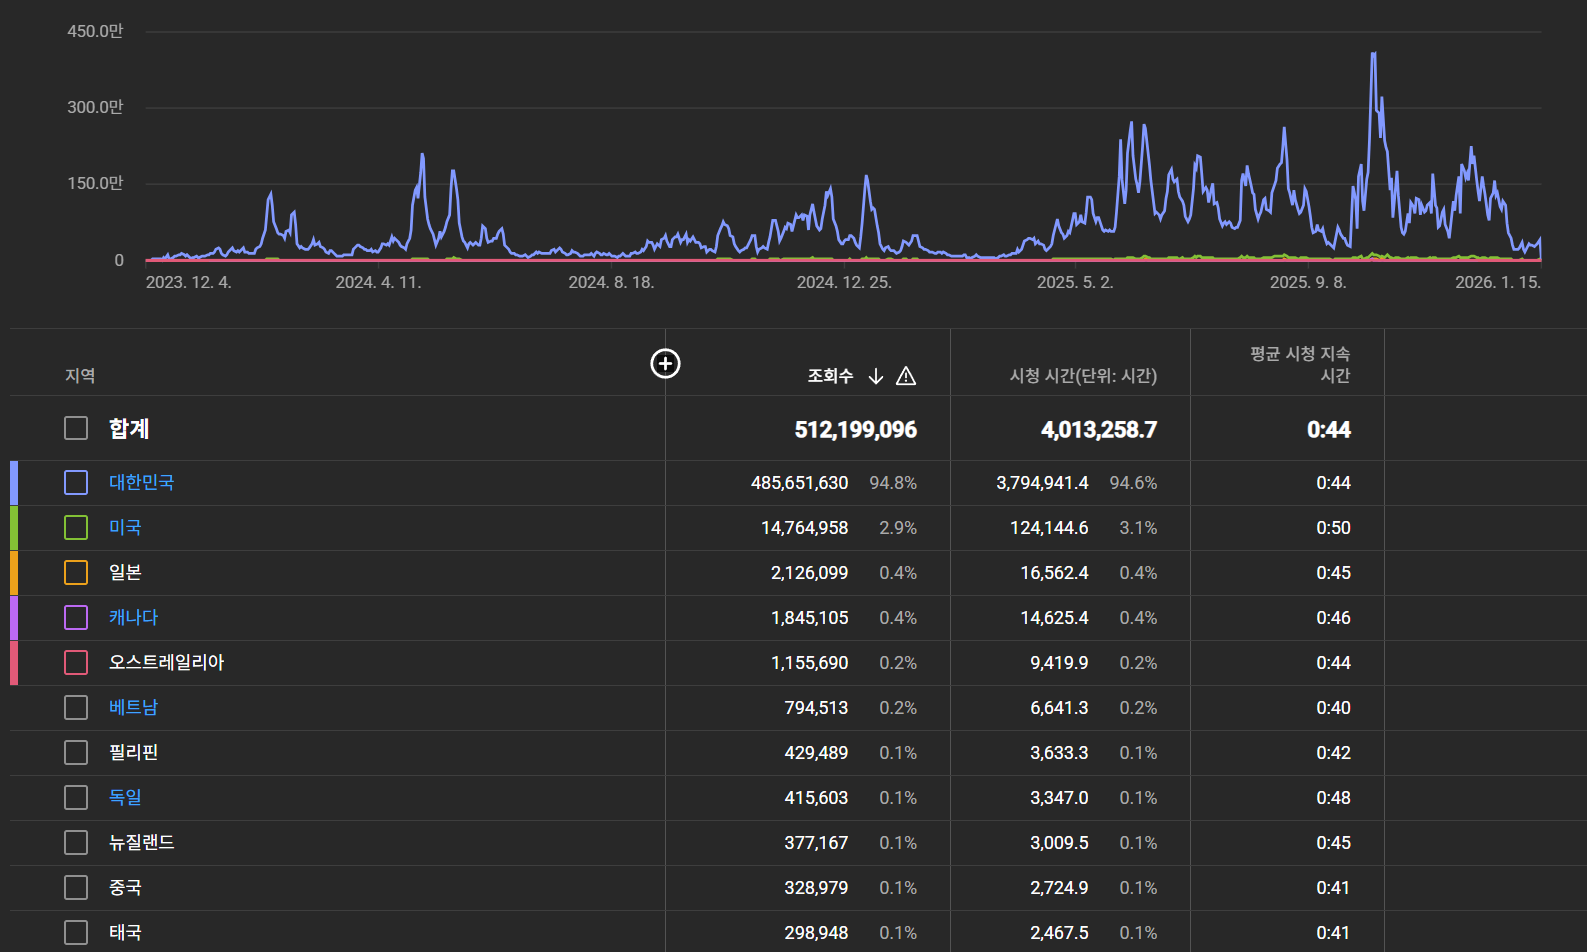Click the warning triangle icon near 조회수
Image resolution: width=1587 pixels, height=952 pixels.
tap(906, 376)
